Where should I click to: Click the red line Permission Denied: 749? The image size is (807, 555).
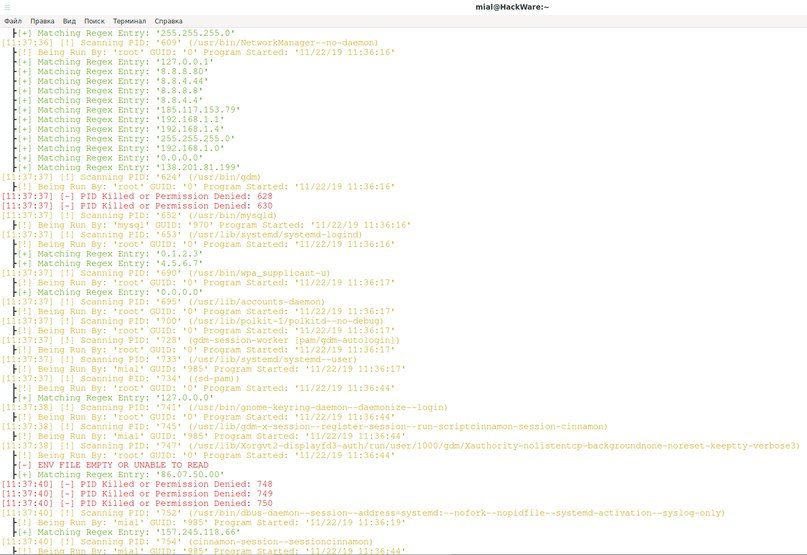(x=137, y=494)
